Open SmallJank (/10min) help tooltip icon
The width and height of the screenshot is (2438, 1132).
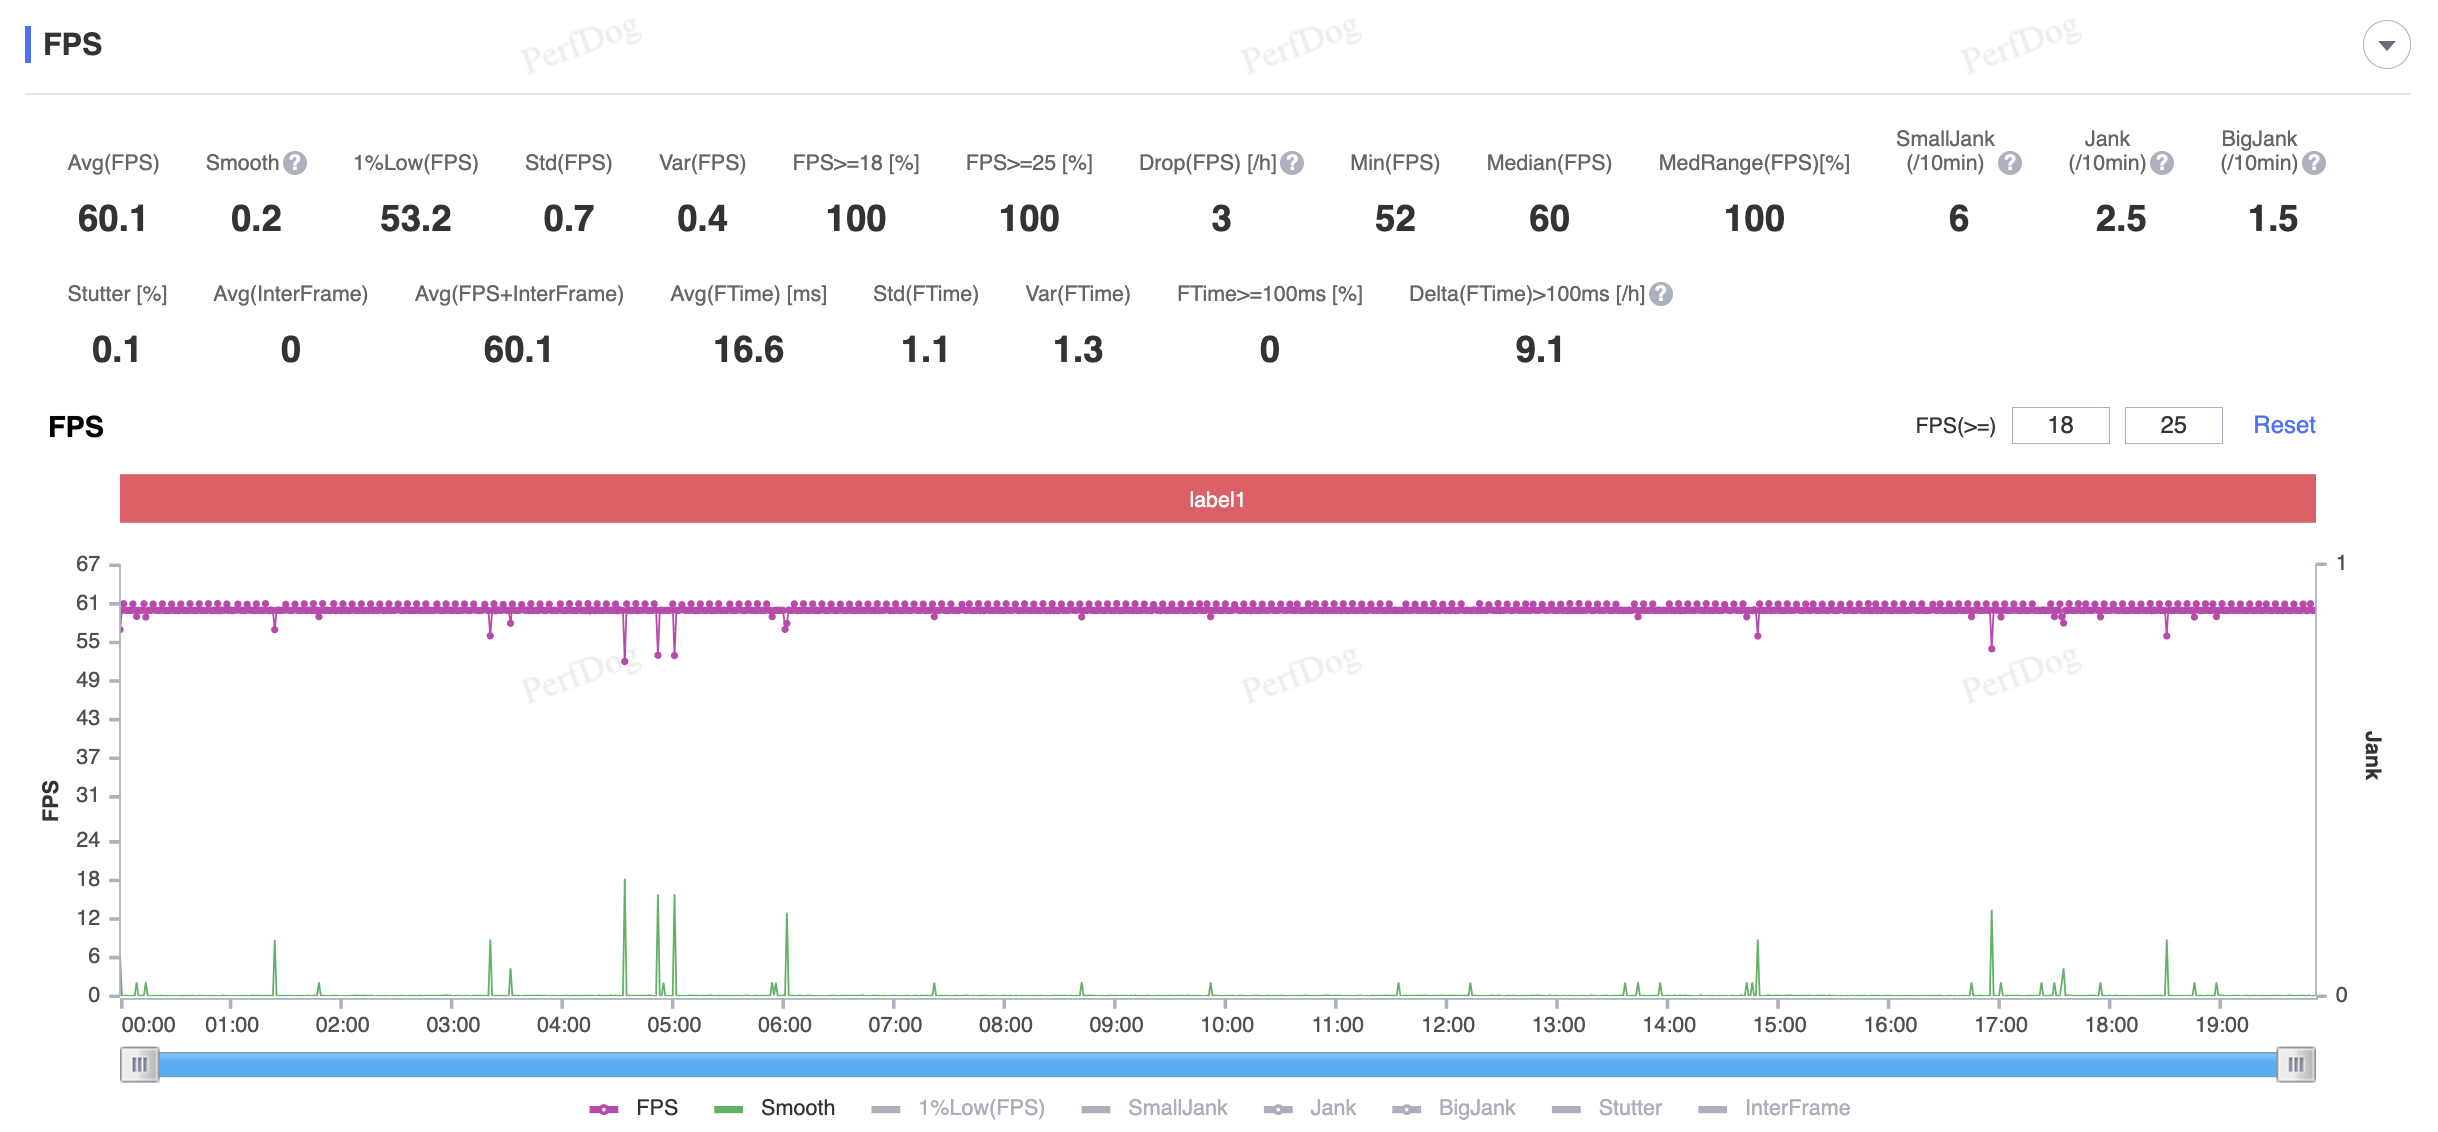pos(2010,163)
